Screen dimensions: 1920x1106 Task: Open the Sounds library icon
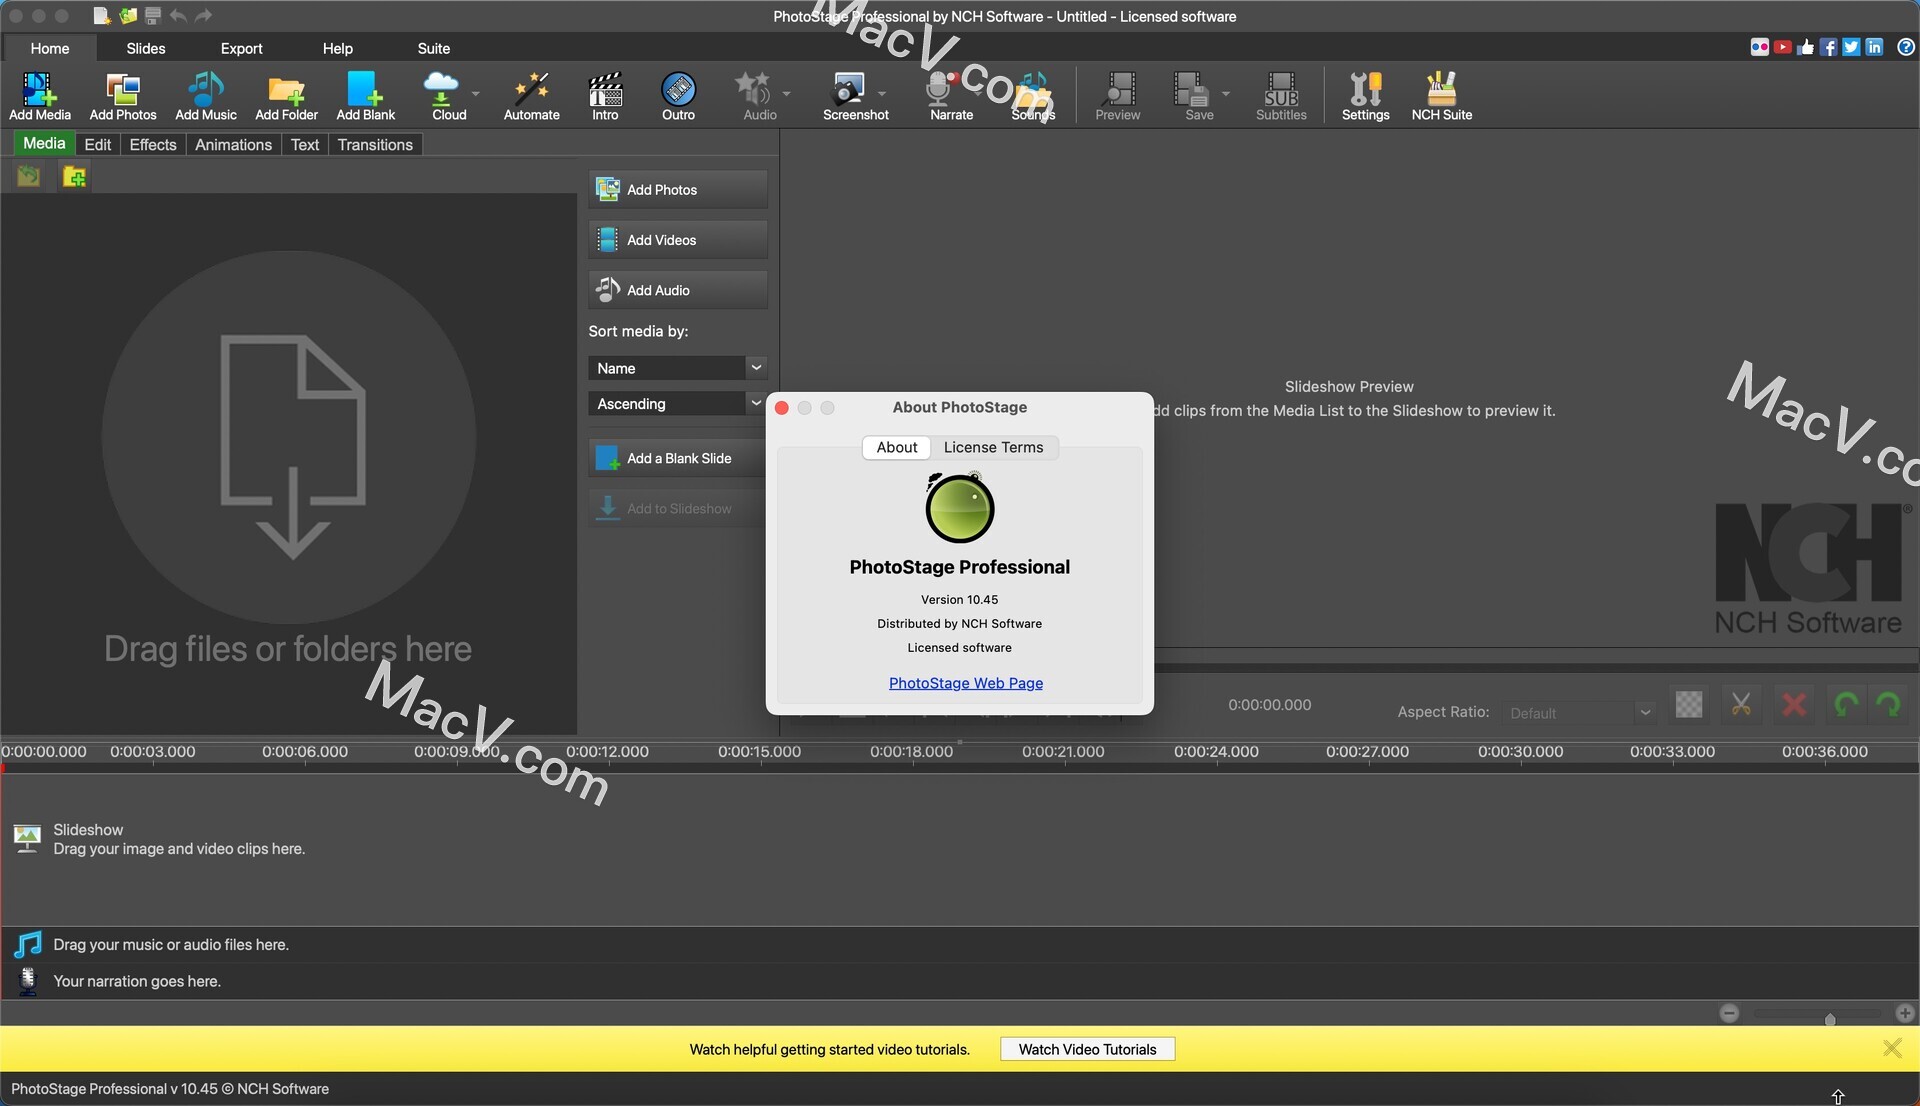click(x=1033, y=96)
